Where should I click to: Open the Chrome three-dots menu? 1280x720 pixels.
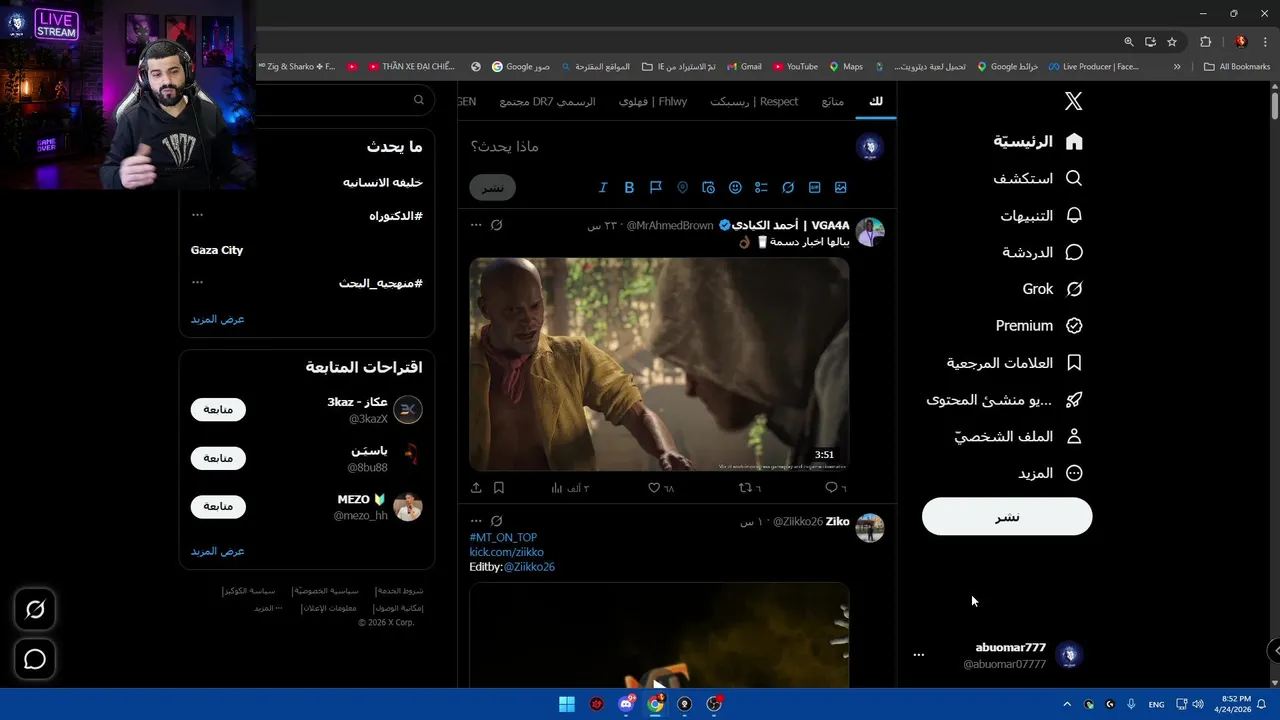tap(1266, 42)
